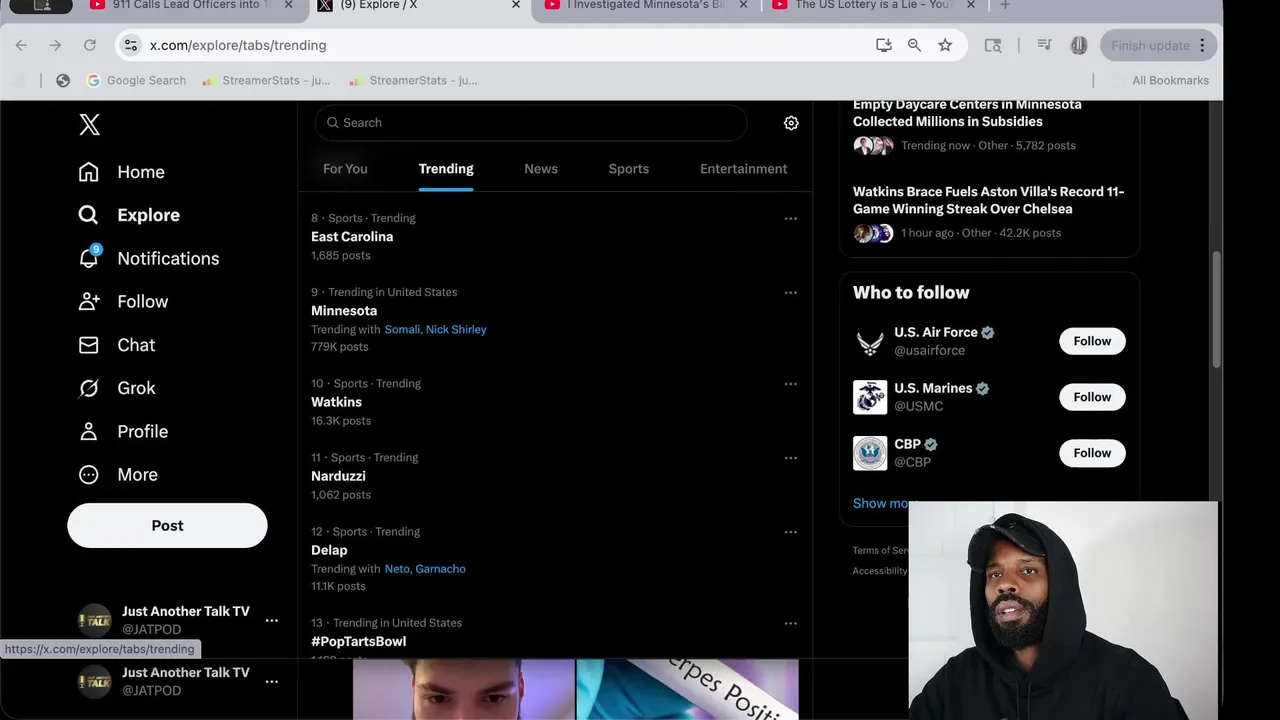Open the media control icon in toolbar
Viewport: 1280px width, 720px height.
coord(1044,45)
